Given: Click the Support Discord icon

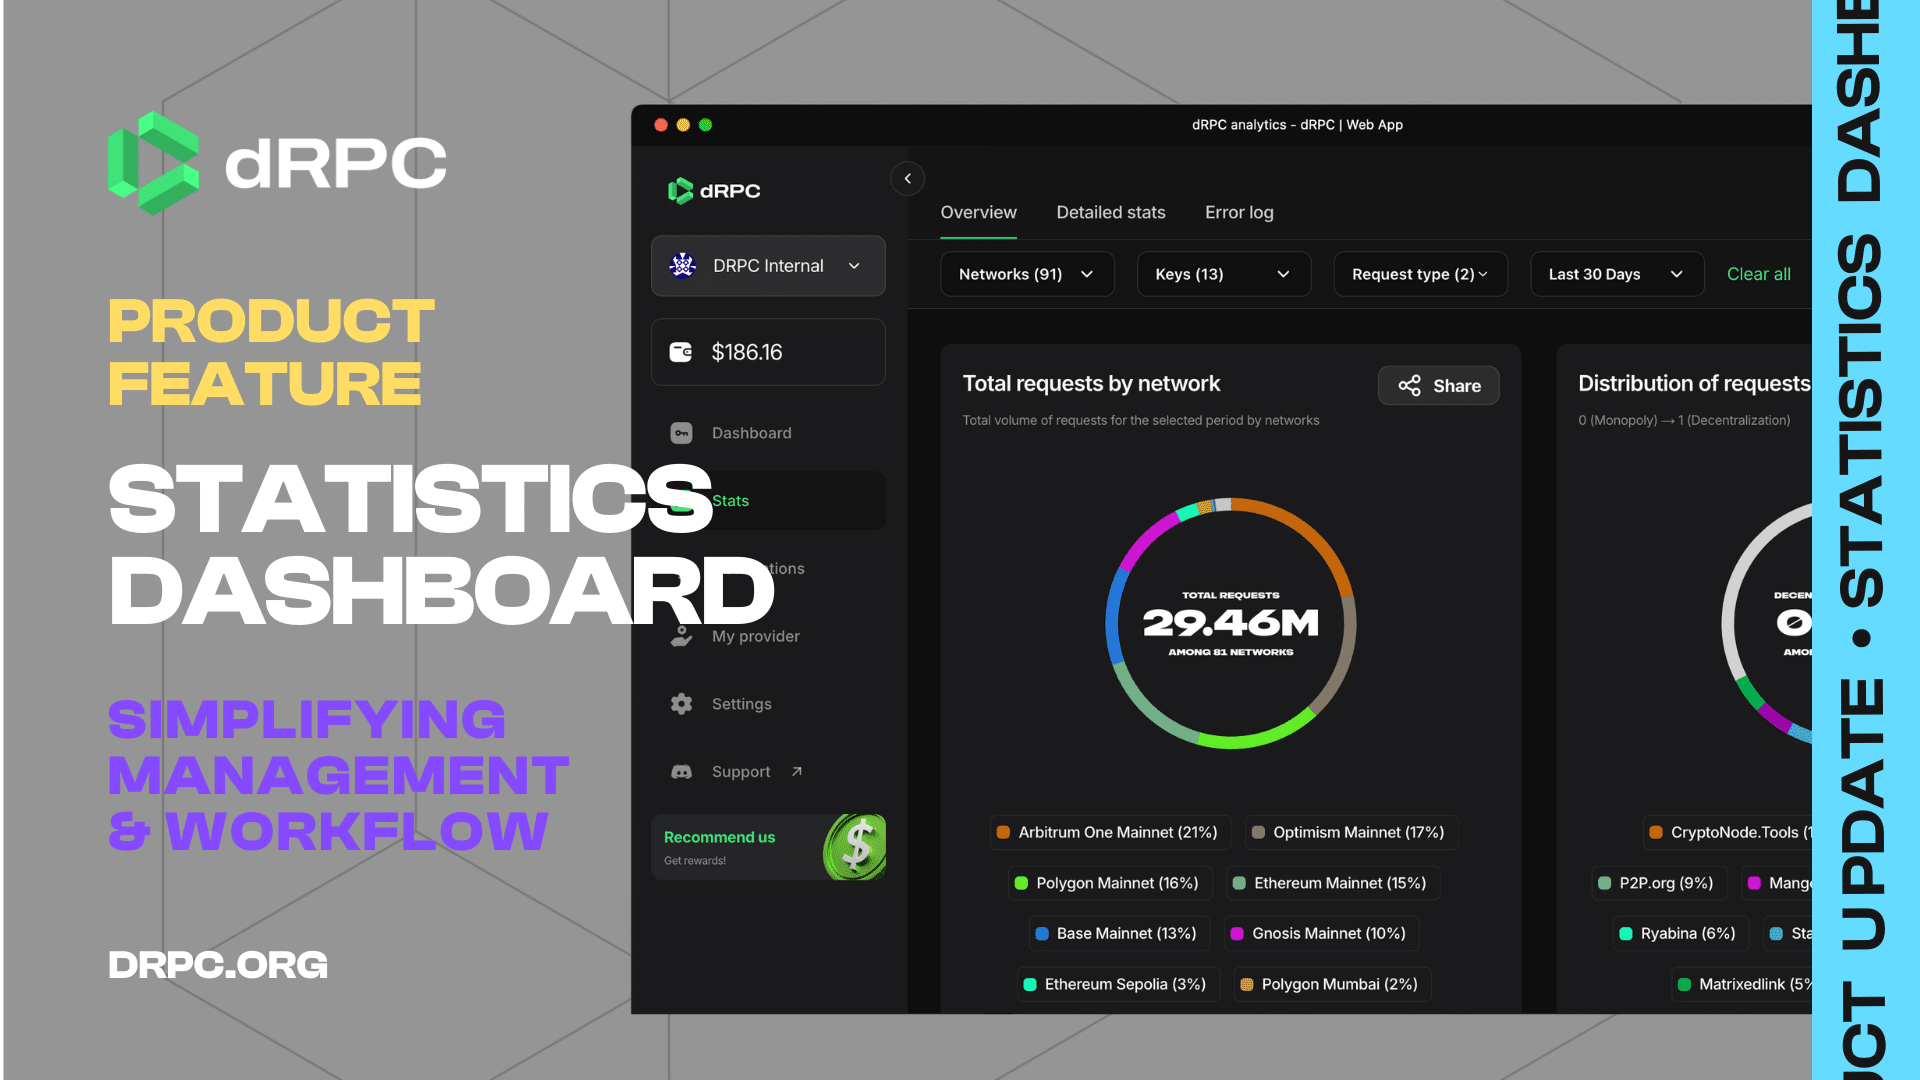Looking at the screenshot, I should pos(682,771).
